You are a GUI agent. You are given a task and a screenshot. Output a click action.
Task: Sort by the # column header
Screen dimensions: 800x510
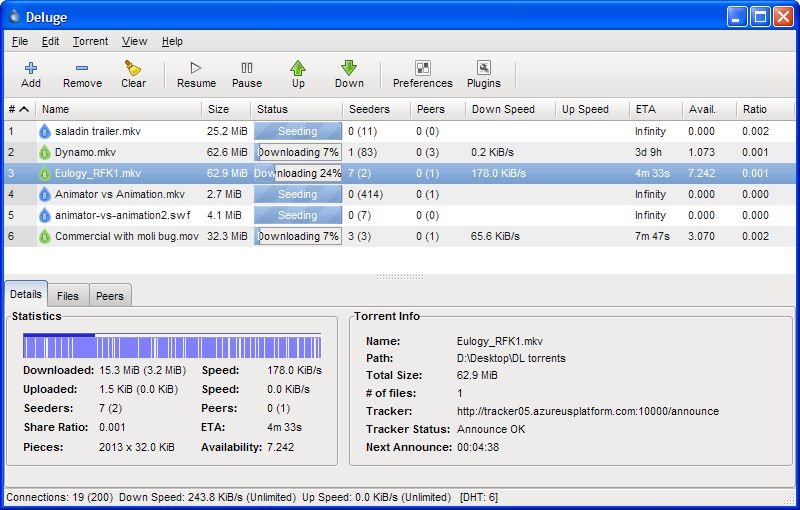(19, 109)
